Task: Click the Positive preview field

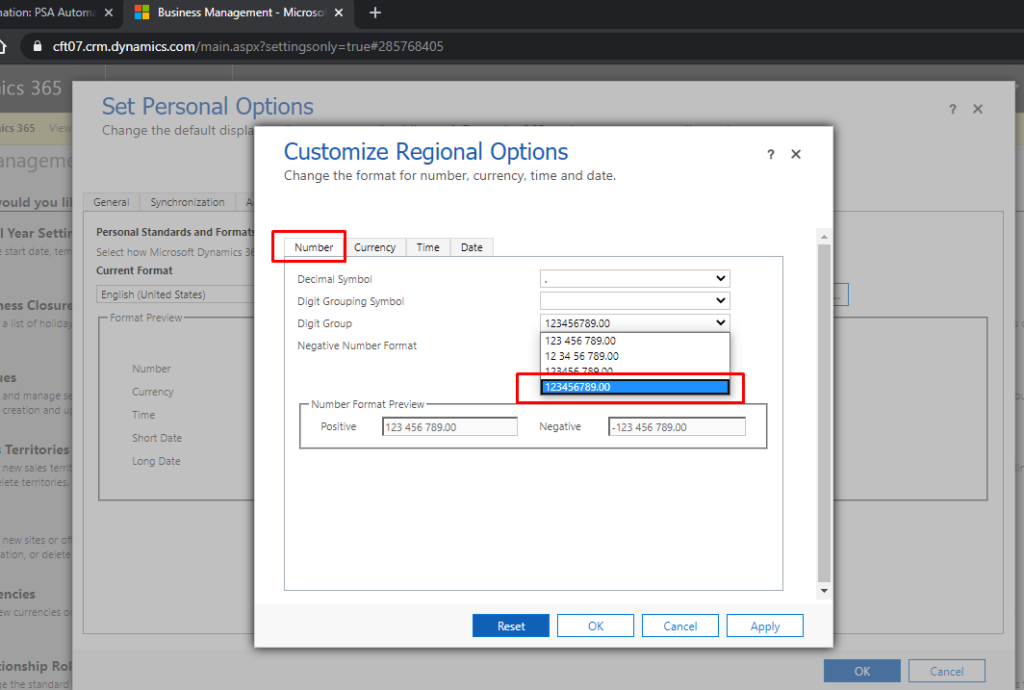Action: [x=450, y=427]
